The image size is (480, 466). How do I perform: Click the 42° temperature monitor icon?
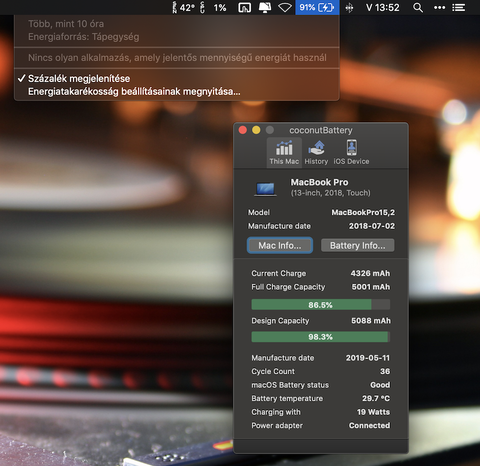183,7
